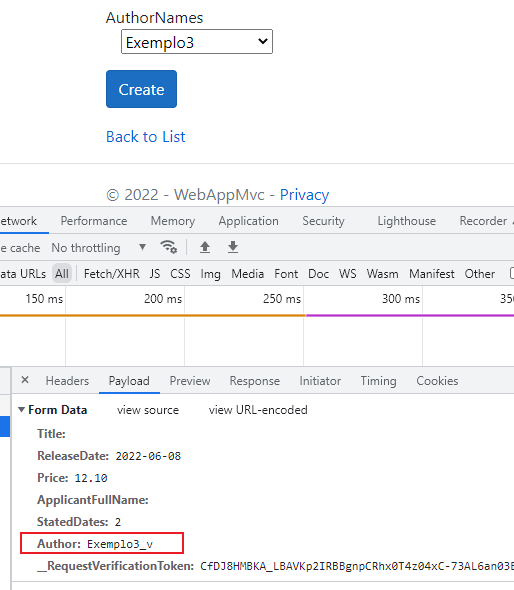
Task: Select the Price value 12.10
Action: tap(91, 478)
